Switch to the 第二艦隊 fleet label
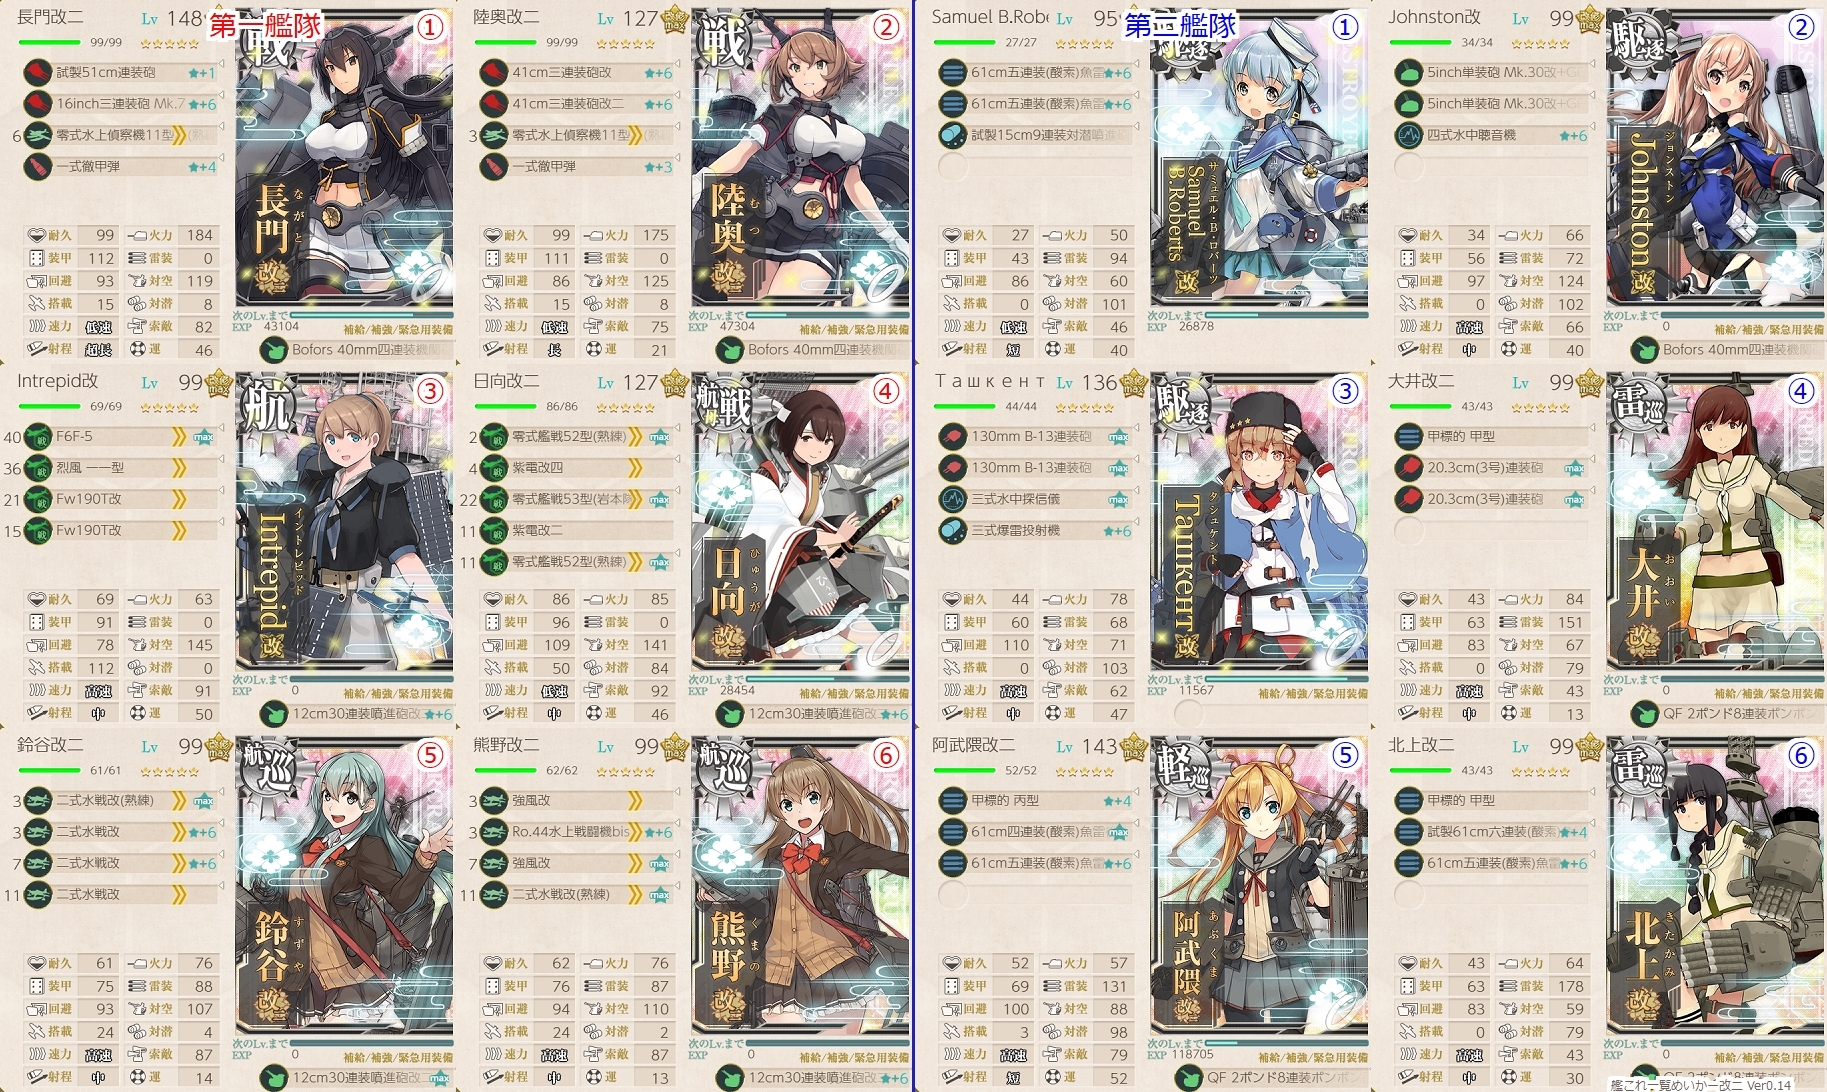 click(x=1180, y=26)
